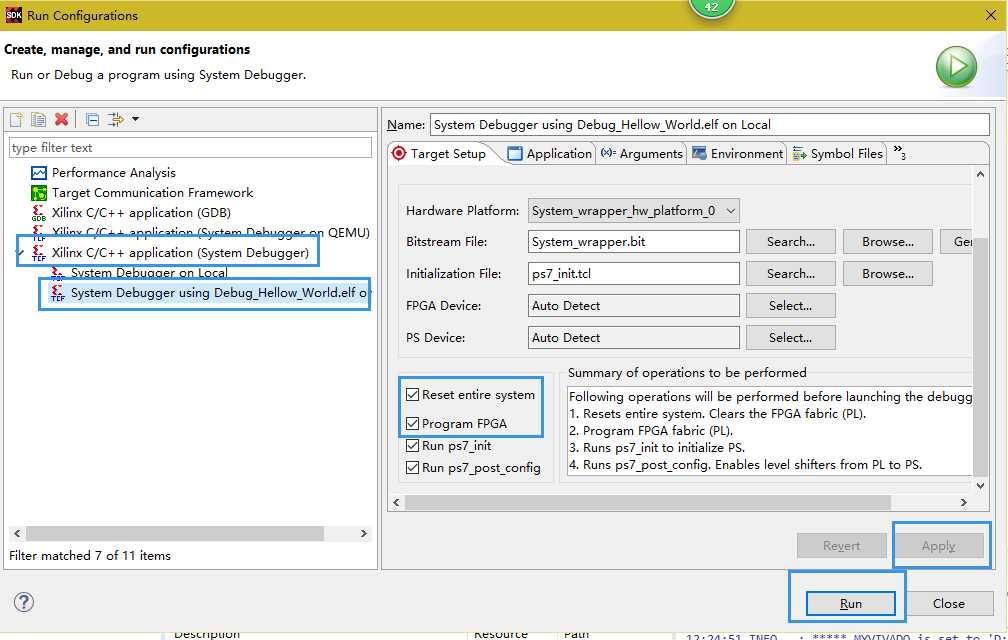1008x640 pixels.
Task: Click the Initialization File text field
Action: click(633, 274)
